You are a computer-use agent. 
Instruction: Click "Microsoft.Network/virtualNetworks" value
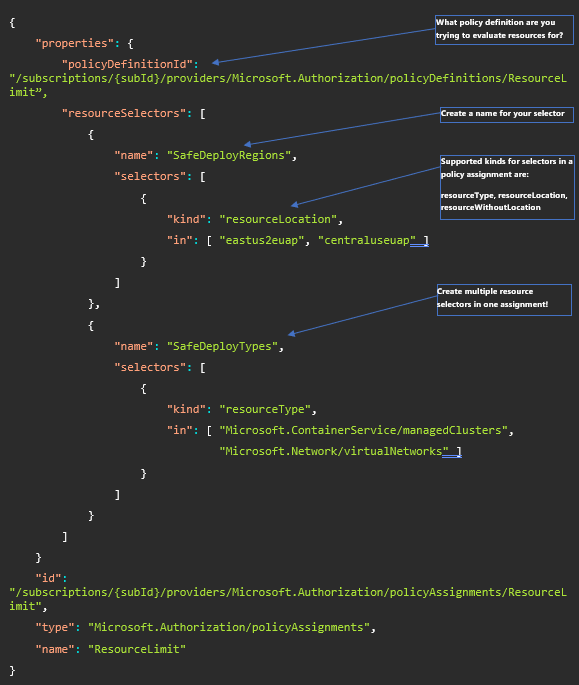click(x=334, y=451)
